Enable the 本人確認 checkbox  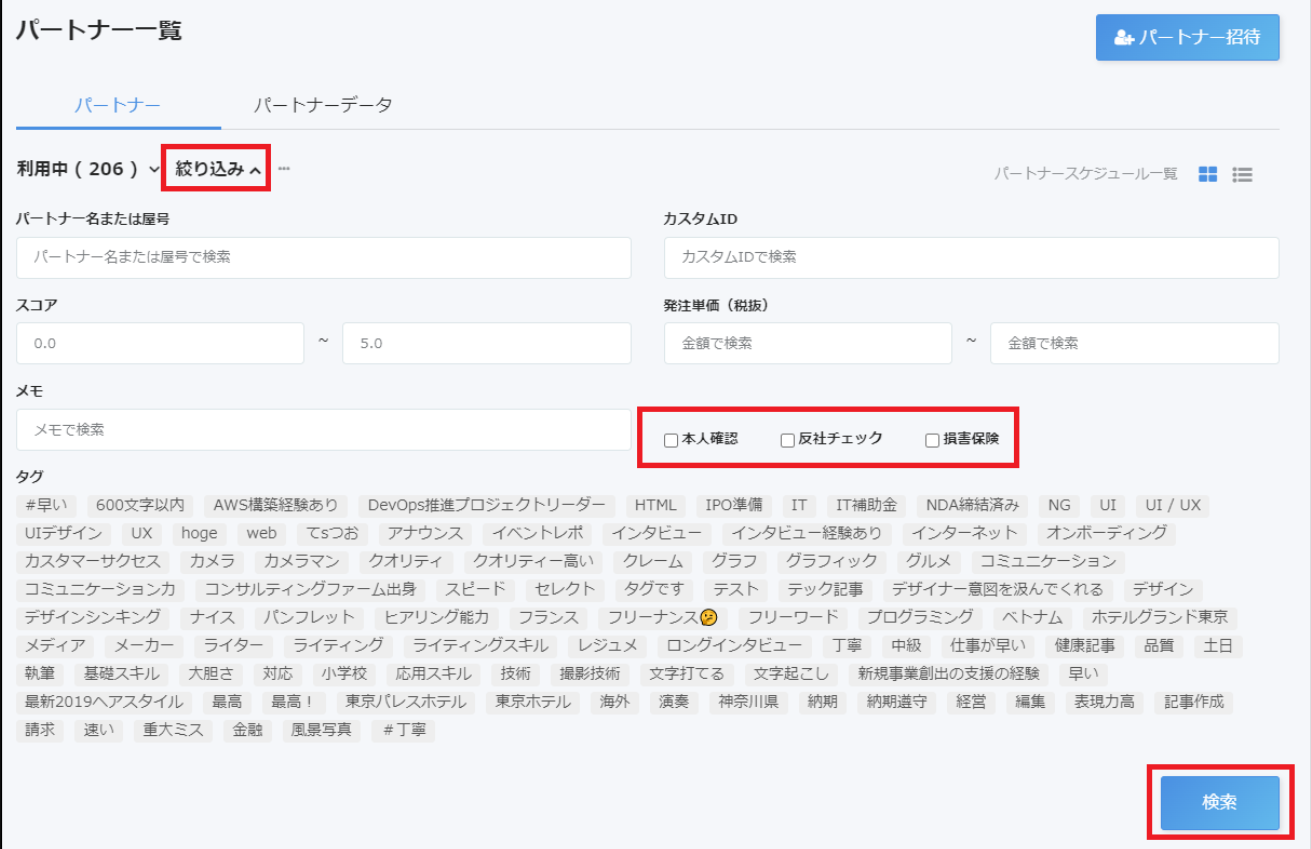coord(671,440)
